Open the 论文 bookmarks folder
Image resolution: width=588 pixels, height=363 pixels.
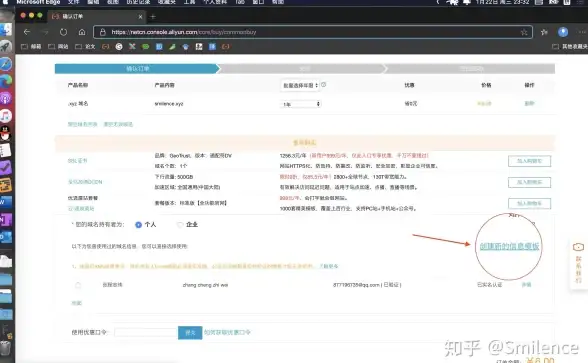click(86, 46)
